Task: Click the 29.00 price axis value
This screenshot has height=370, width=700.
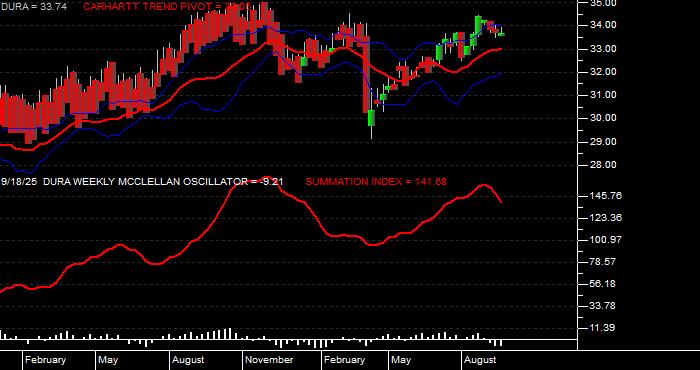Action: click(x=603, y=142)
